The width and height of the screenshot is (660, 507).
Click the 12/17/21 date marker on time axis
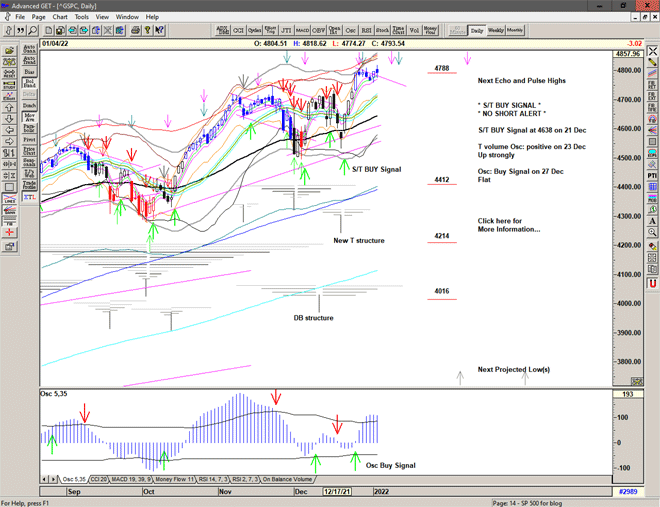click(x=337, y=493)
